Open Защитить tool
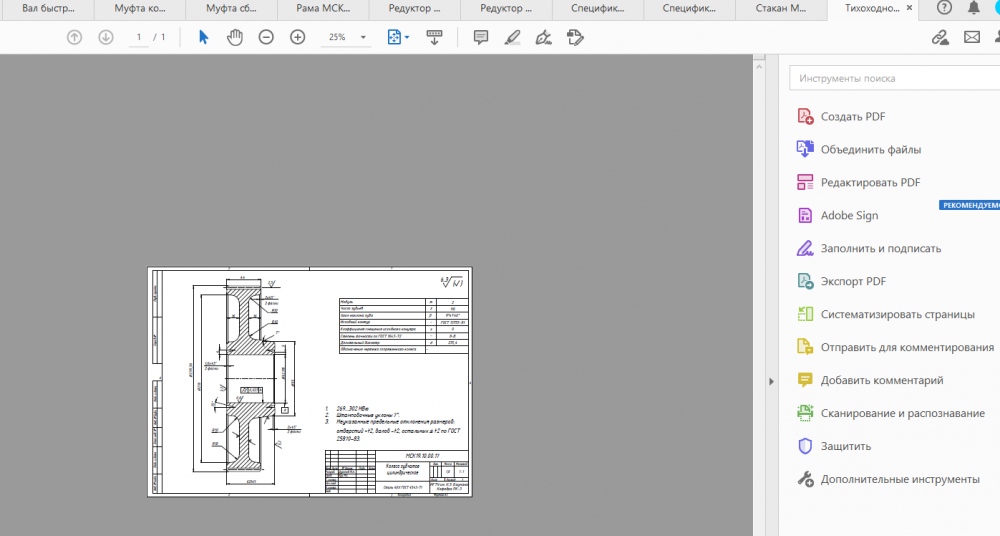 pos(845,446)
